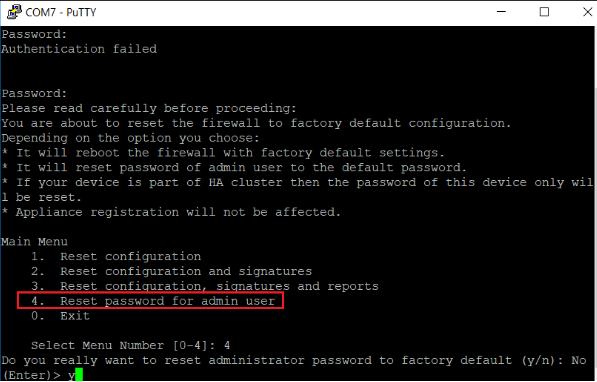Click the green terminal cursor block

coord(79,375)
